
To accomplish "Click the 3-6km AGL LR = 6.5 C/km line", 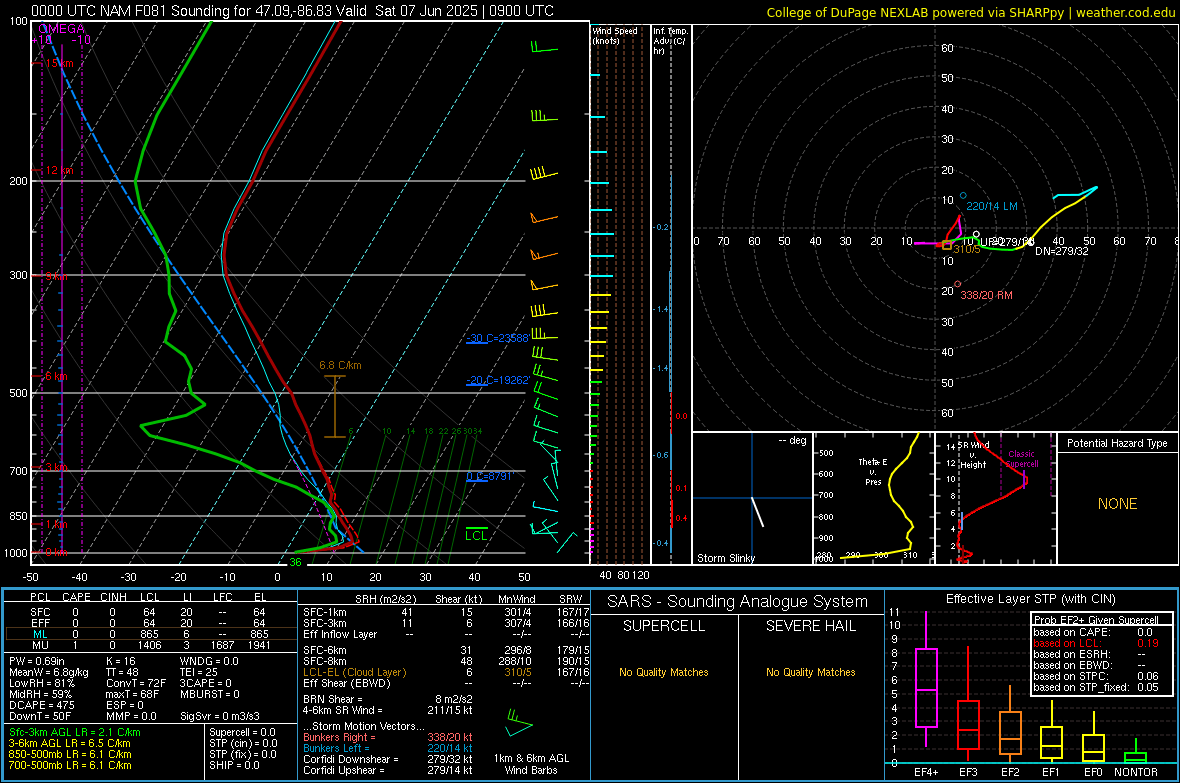I will pyautogui.click(x=70, y=743).
